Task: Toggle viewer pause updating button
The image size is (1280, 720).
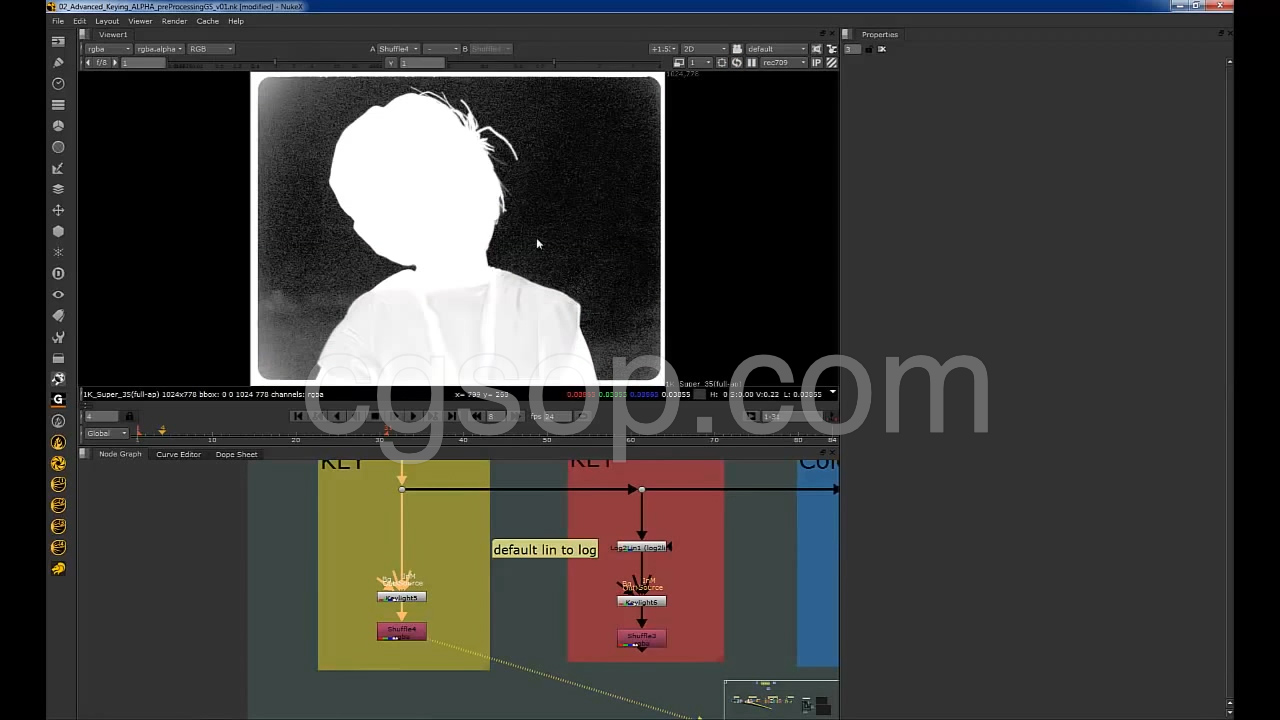Action: (751, 62)
